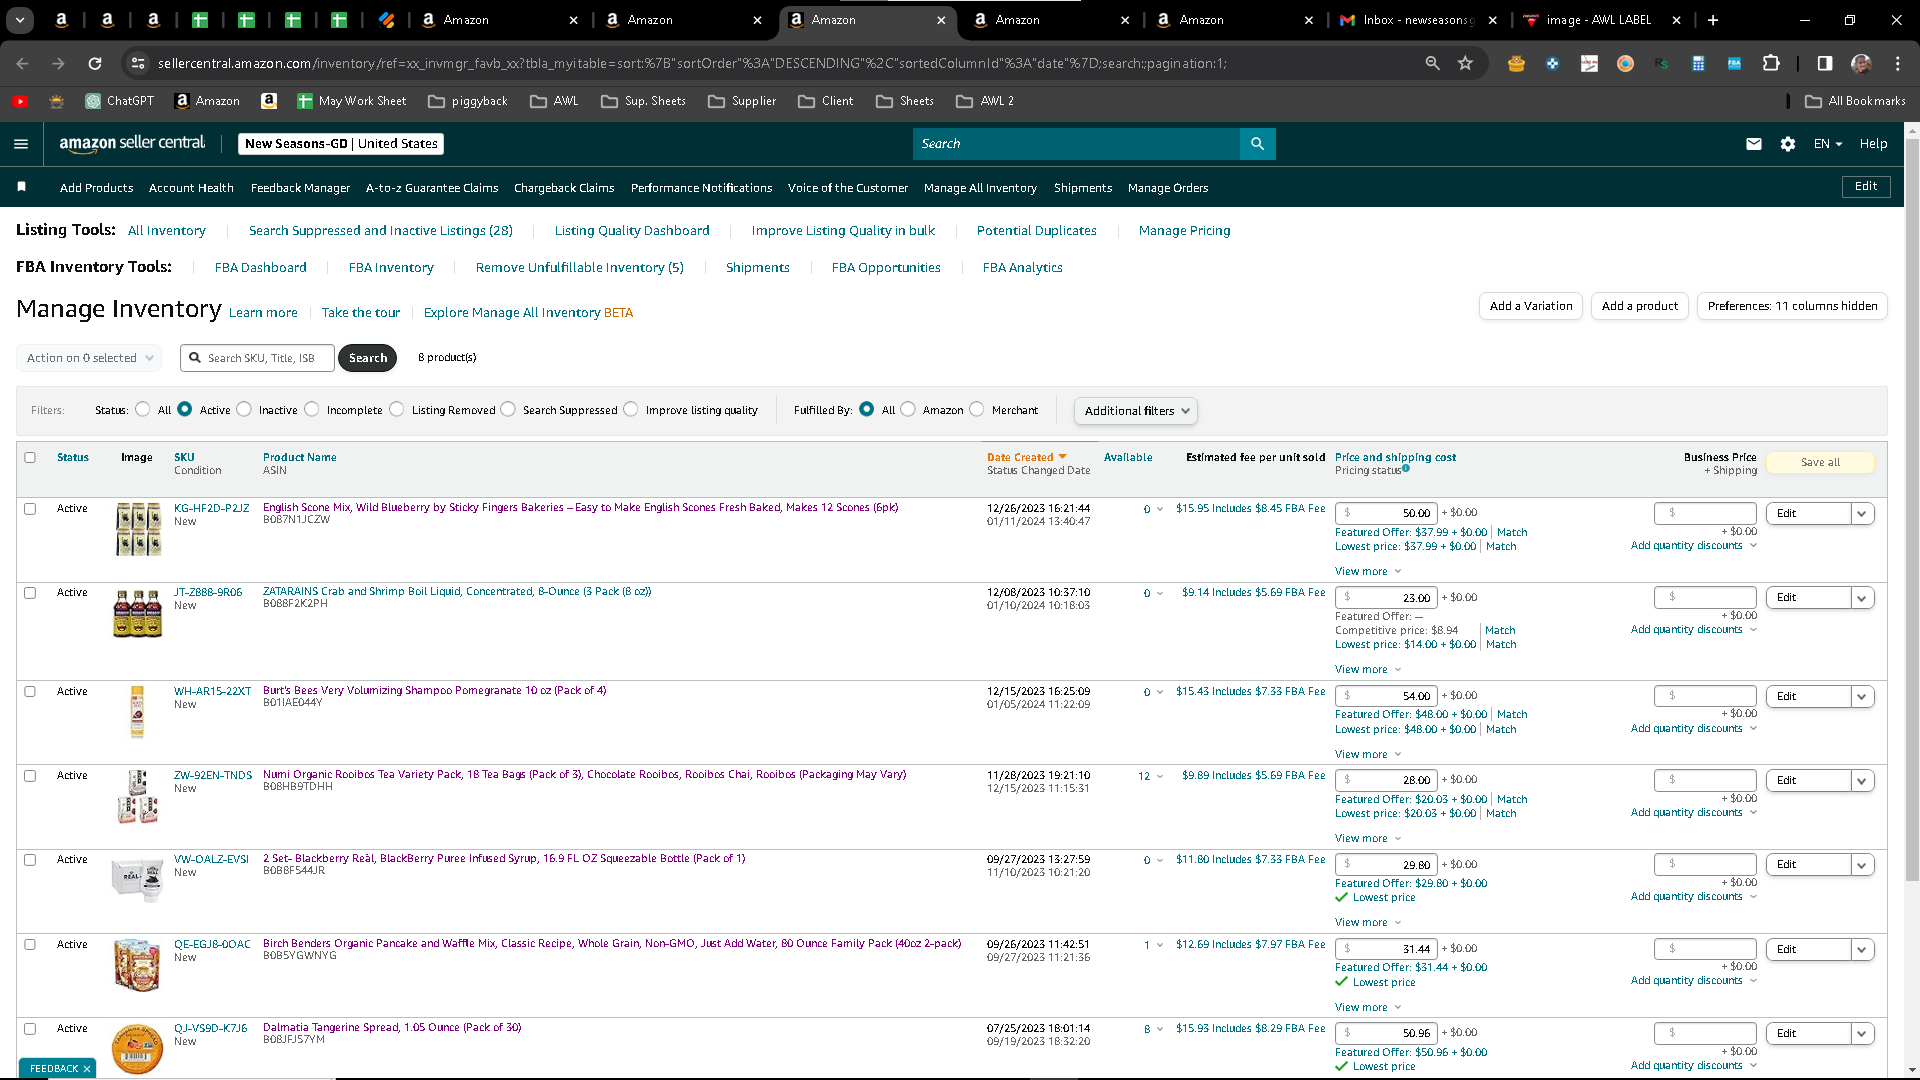Click the pricing status info icon
The image size is (1920, 1080).
pyautogui.click(x=1406, y=468)
